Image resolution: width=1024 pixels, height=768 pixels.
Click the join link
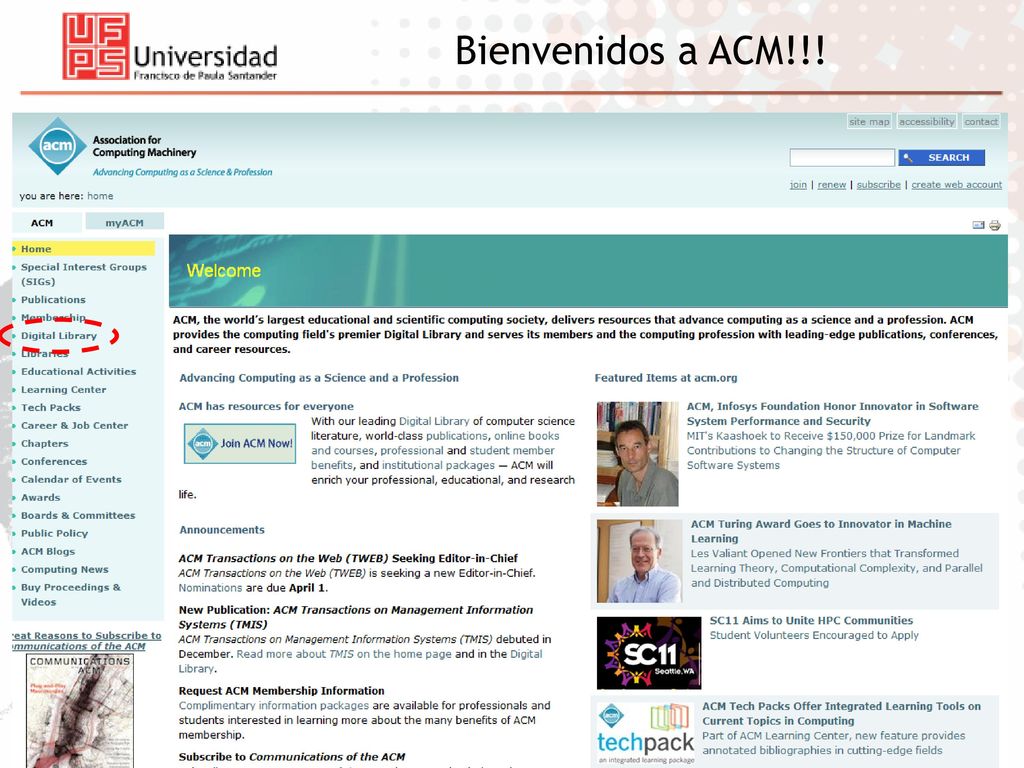tap(798, 185)
